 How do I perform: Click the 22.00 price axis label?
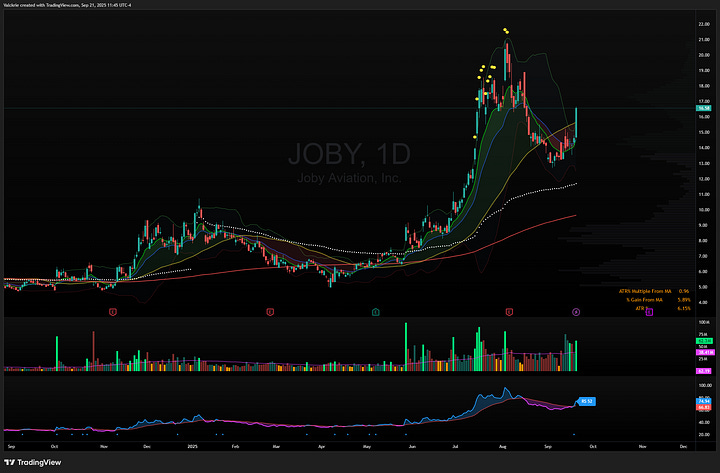click(x=704, y=24)
